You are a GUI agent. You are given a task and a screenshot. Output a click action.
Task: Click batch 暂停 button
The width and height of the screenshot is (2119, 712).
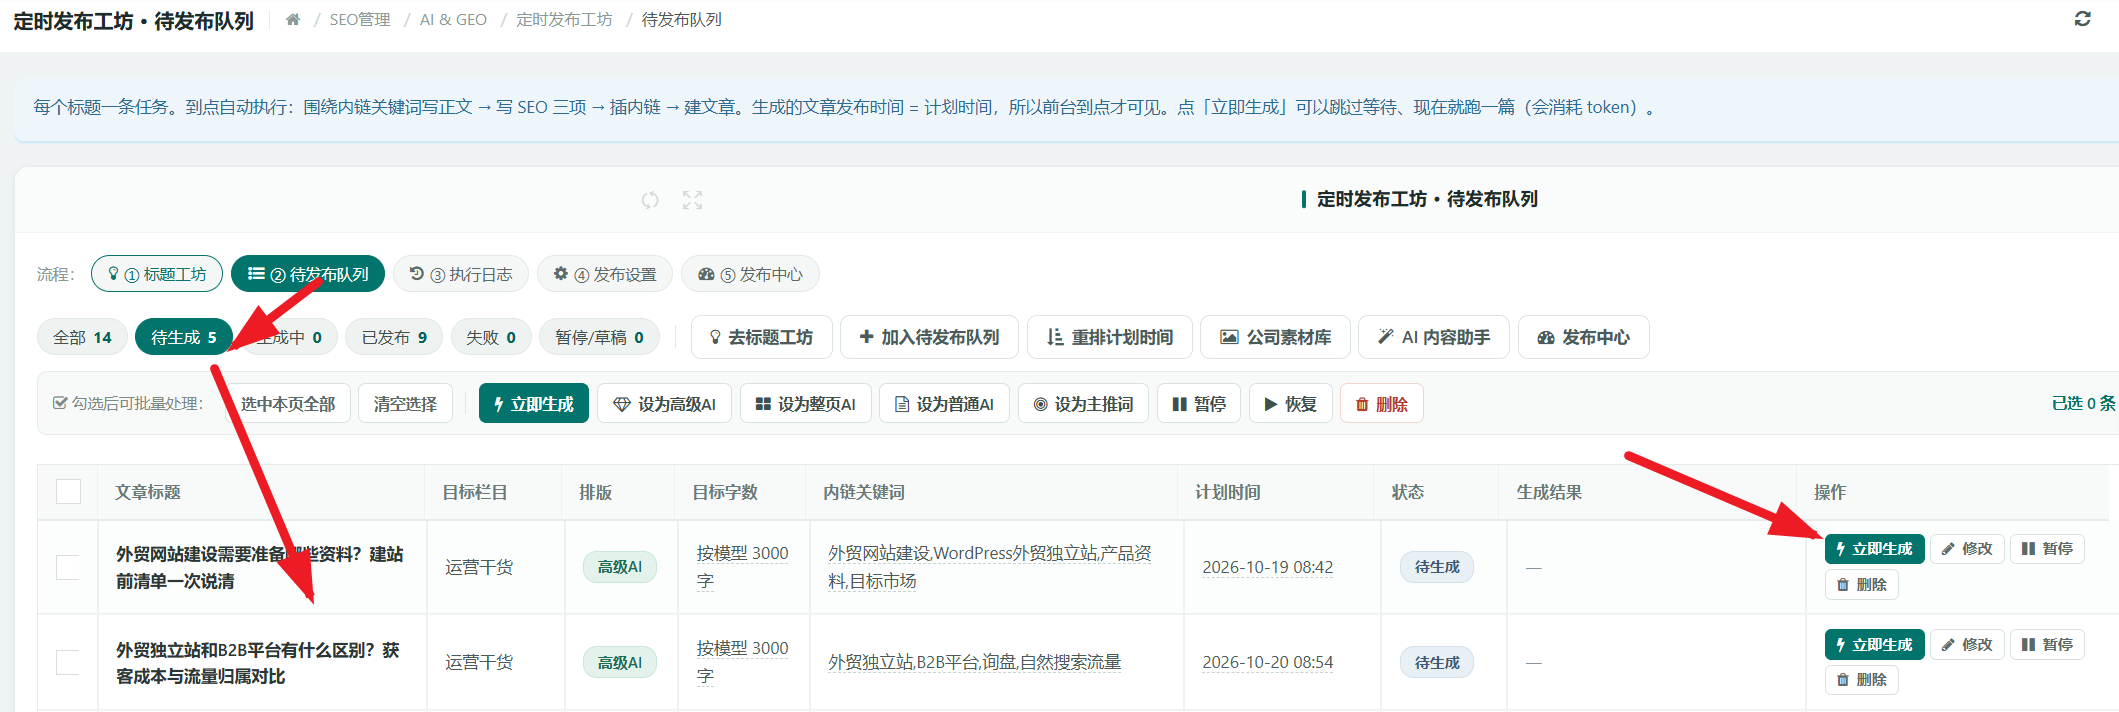(x=1199, y=404)
